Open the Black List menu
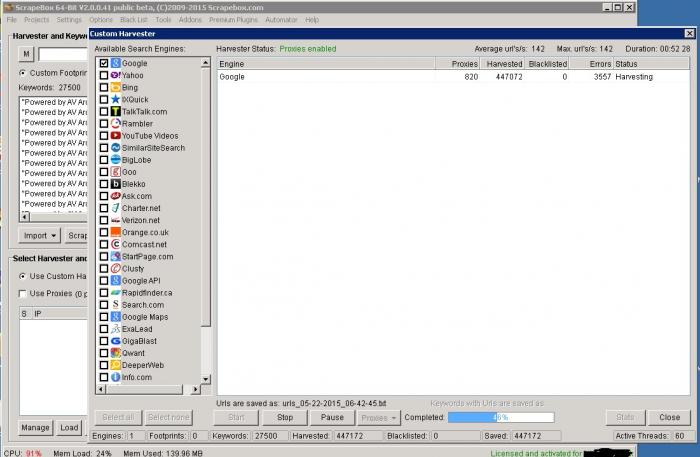The width and height of the screenshot is (700, 457). 133,20
